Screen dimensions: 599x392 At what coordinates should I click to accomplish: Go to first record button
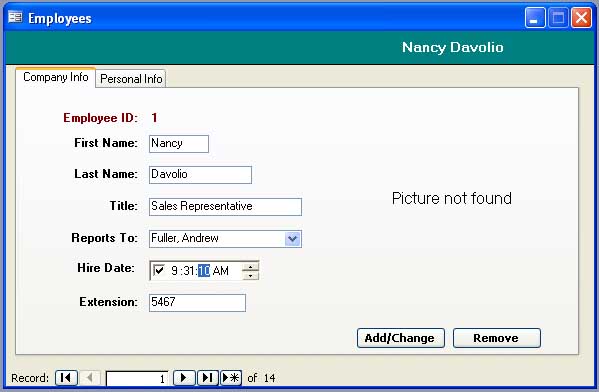(66, 378)
